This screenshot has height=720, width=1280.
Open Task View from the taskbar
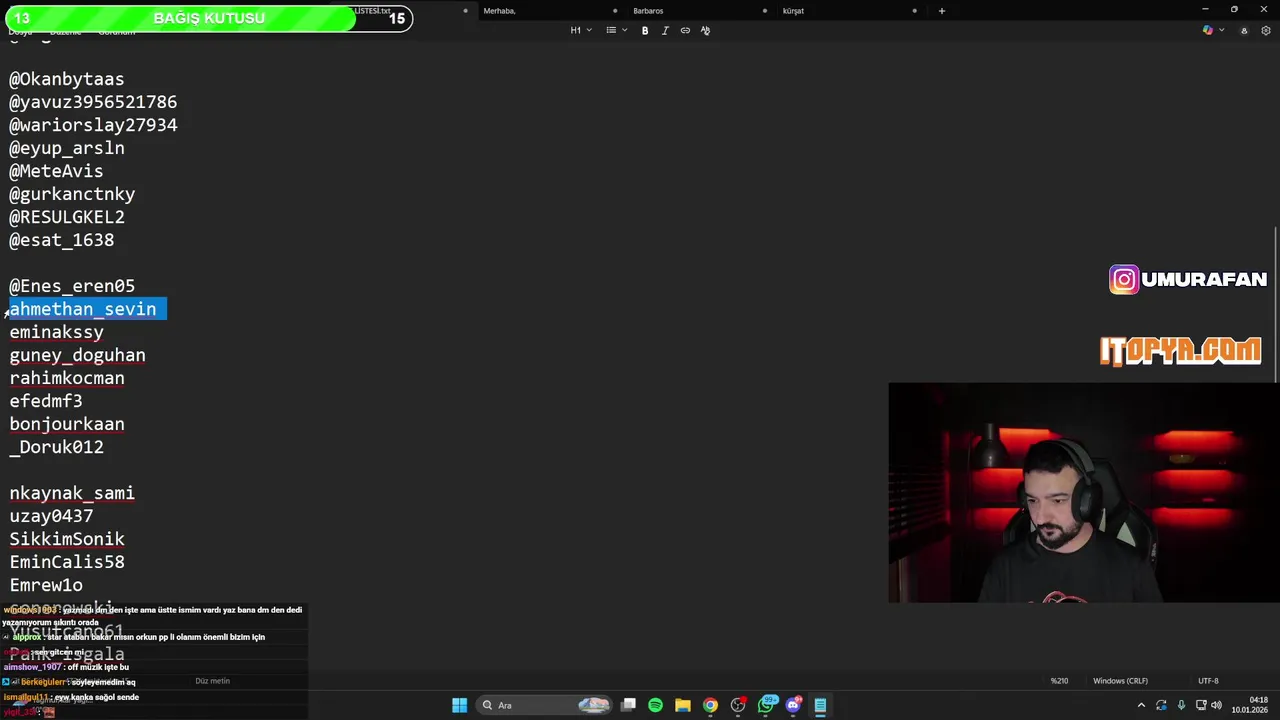click(x=628, y=705)
